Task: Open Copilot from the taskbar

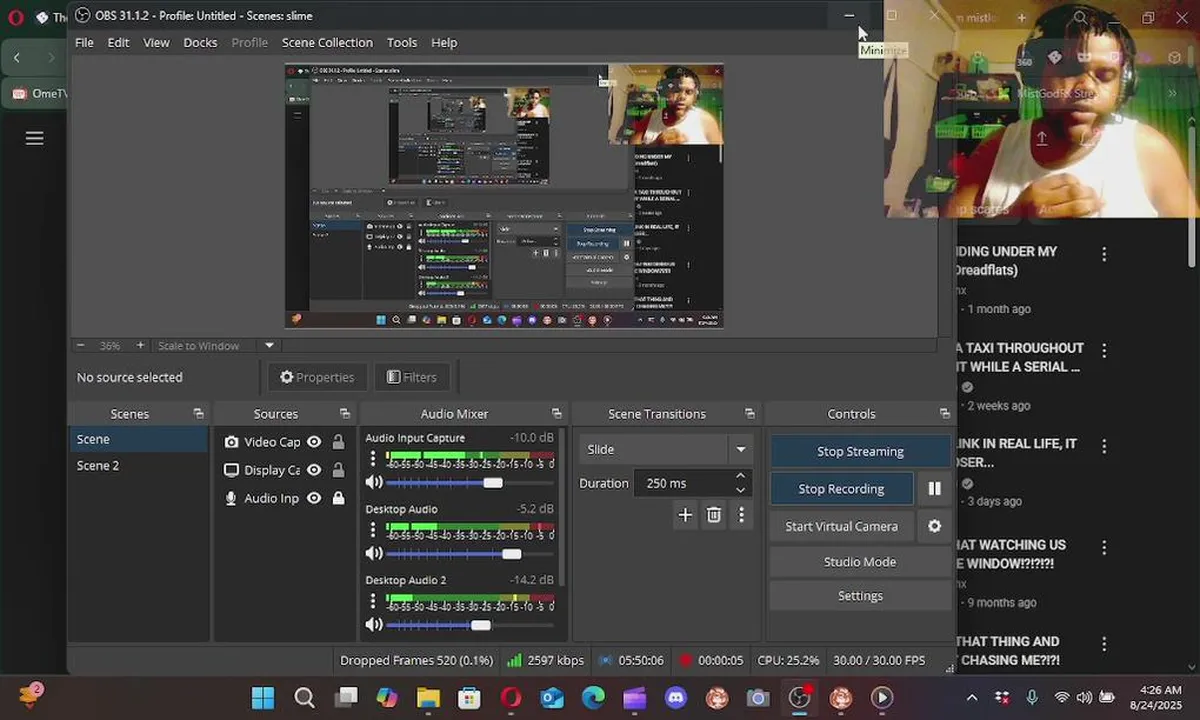Action: [x=387, y=698]
